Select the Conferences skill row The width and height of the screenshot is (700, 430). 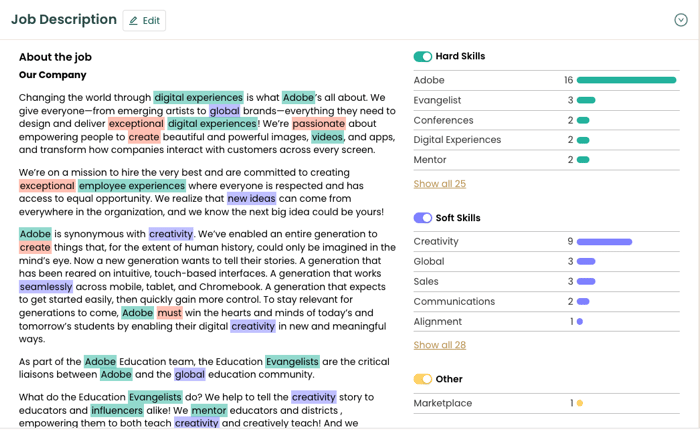[546, 120]
